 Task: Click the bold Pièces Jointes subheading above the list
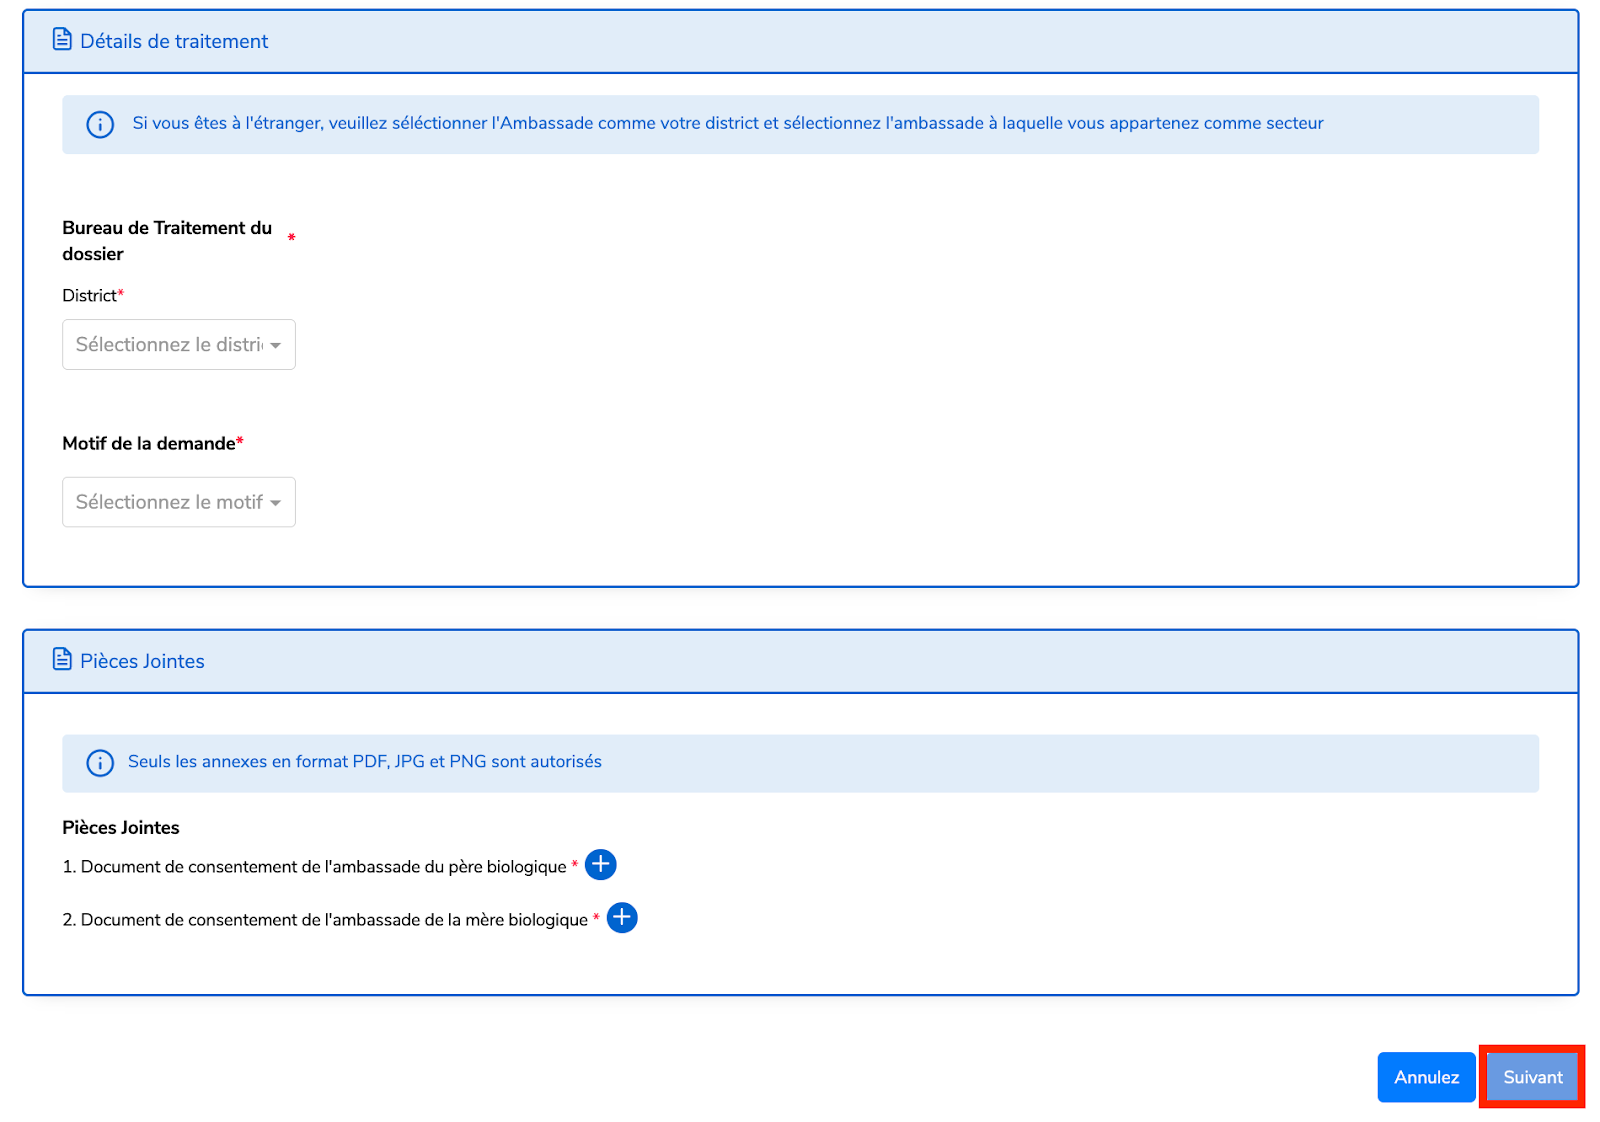pos(121,828)
